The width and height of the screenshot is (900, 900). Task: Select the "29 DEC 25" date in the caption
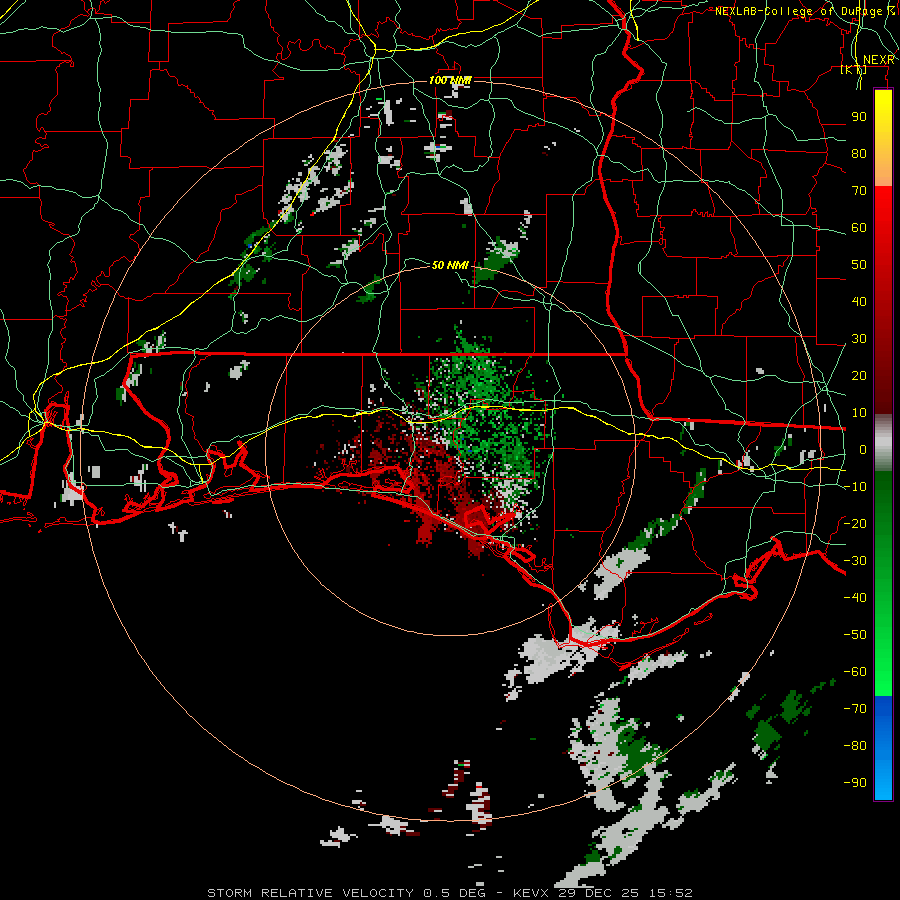click(x=598, y=893)
